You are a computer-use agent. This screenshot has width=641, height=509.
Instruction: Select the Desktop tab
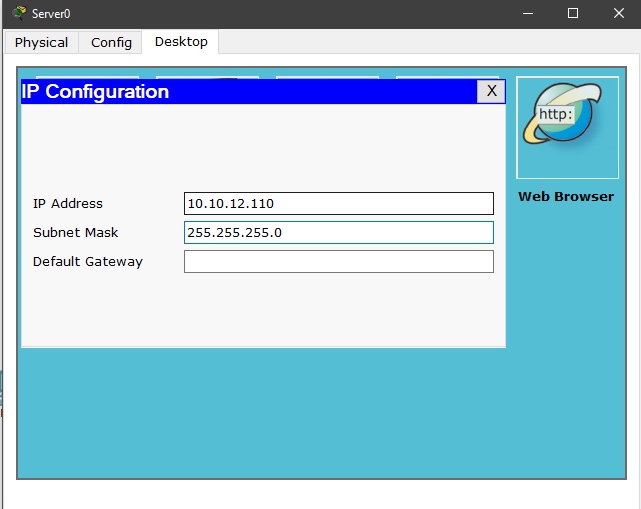coord(181,42)
